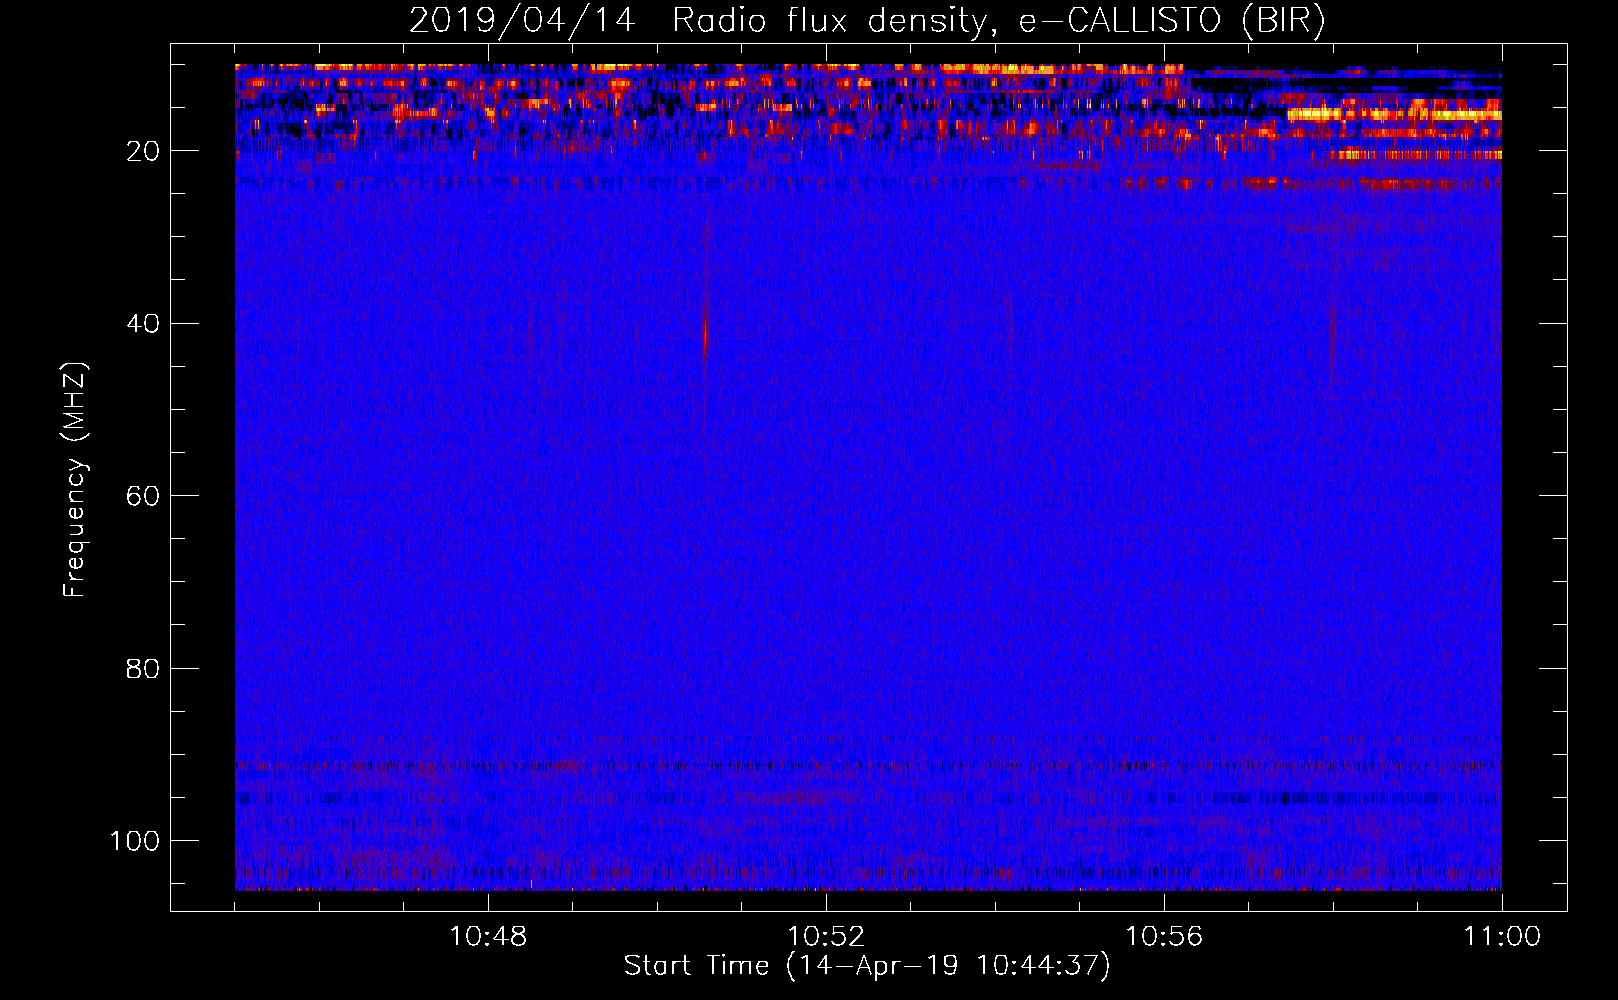The height and width of the screenshot is (1000, 1618).
Task: Click the 80 MHz frequency tick label
Action: [x=143, y=668]
